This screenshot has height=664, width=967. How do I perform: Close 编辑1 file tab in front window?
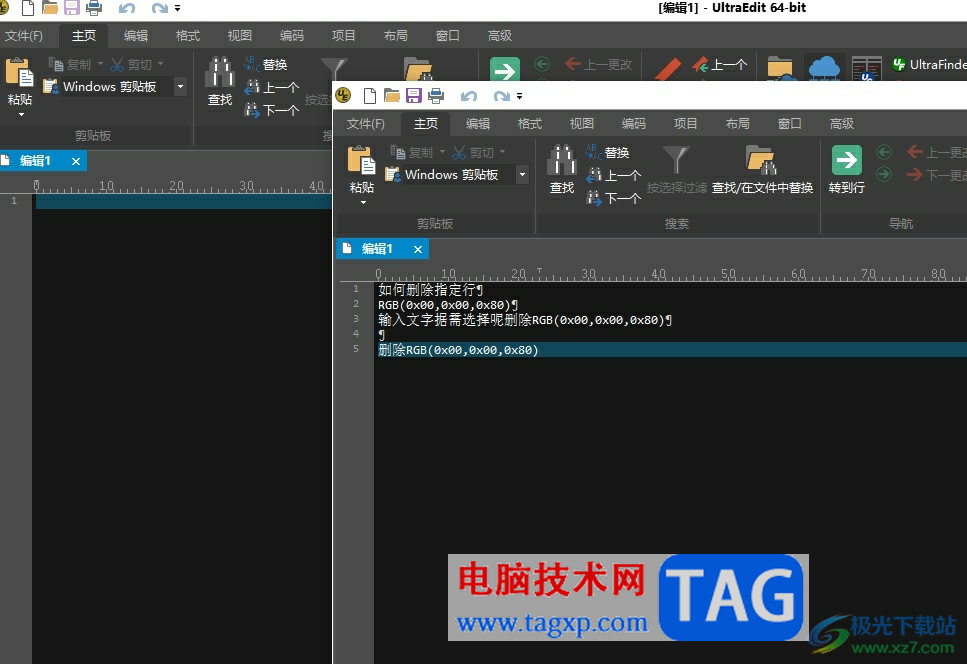point(418,249)
